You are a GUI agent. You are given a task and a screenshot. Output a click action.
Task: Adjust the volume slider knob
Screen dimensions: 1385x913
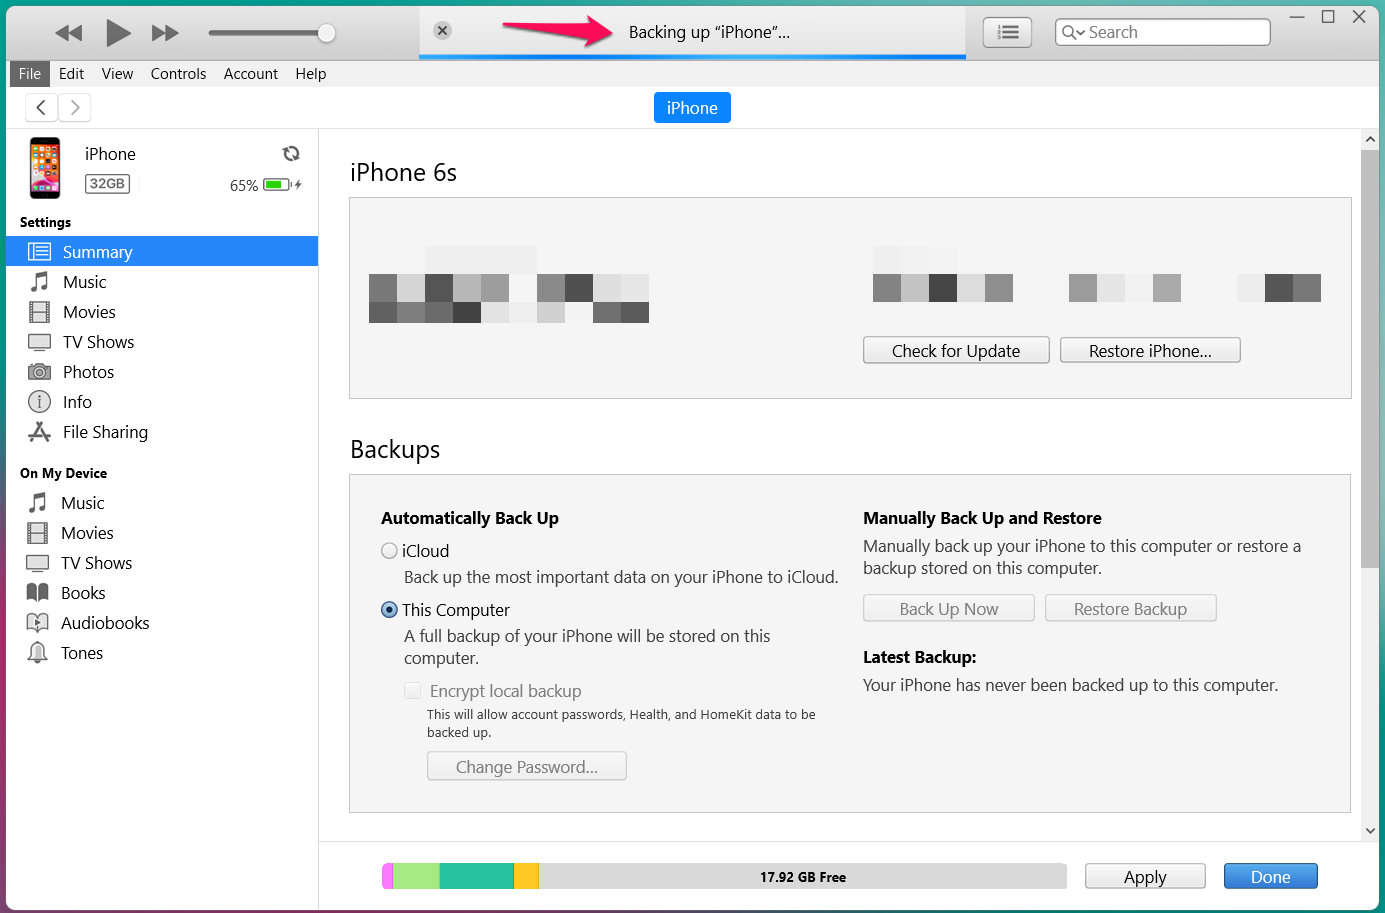pyautogui.click(x=326, y=33)
